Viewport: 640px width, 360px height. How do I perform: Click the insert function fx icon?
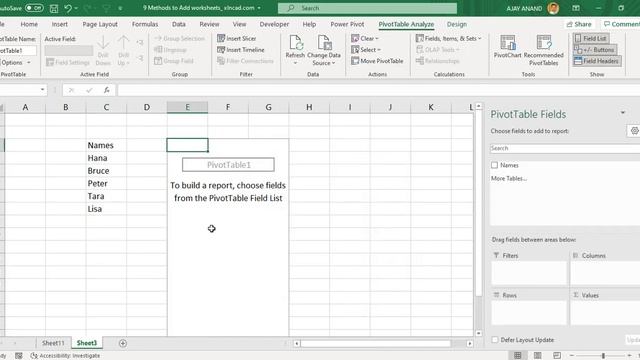107,90
